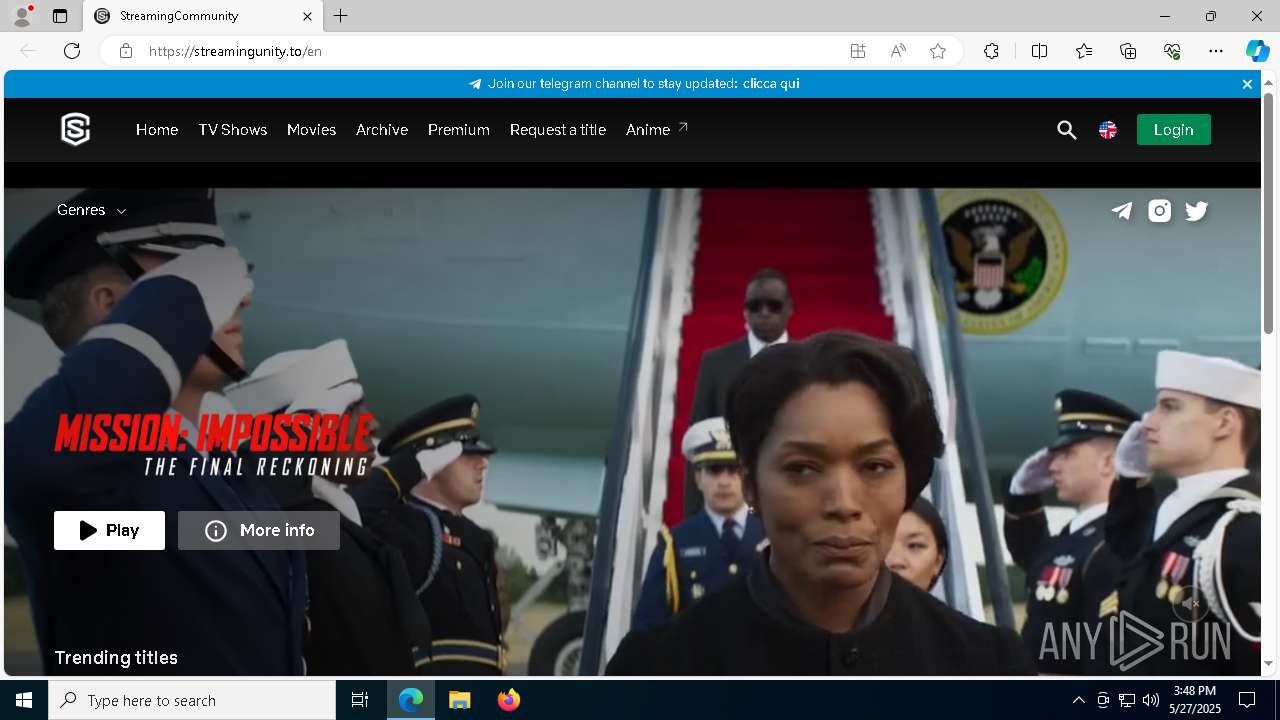Open the Request a title page
1280x720 pixels.
coord(558,130)
